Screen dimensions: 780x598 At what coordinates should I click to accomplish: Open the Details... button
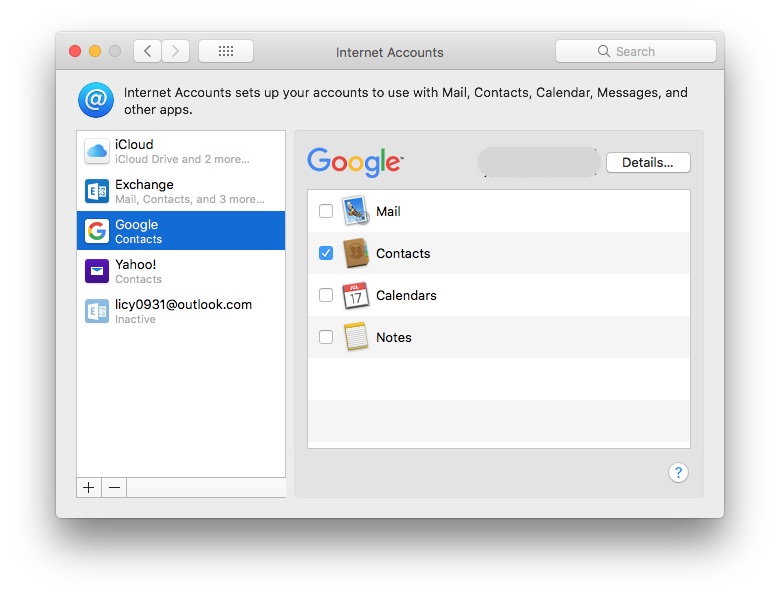click(x=648, y=163)
